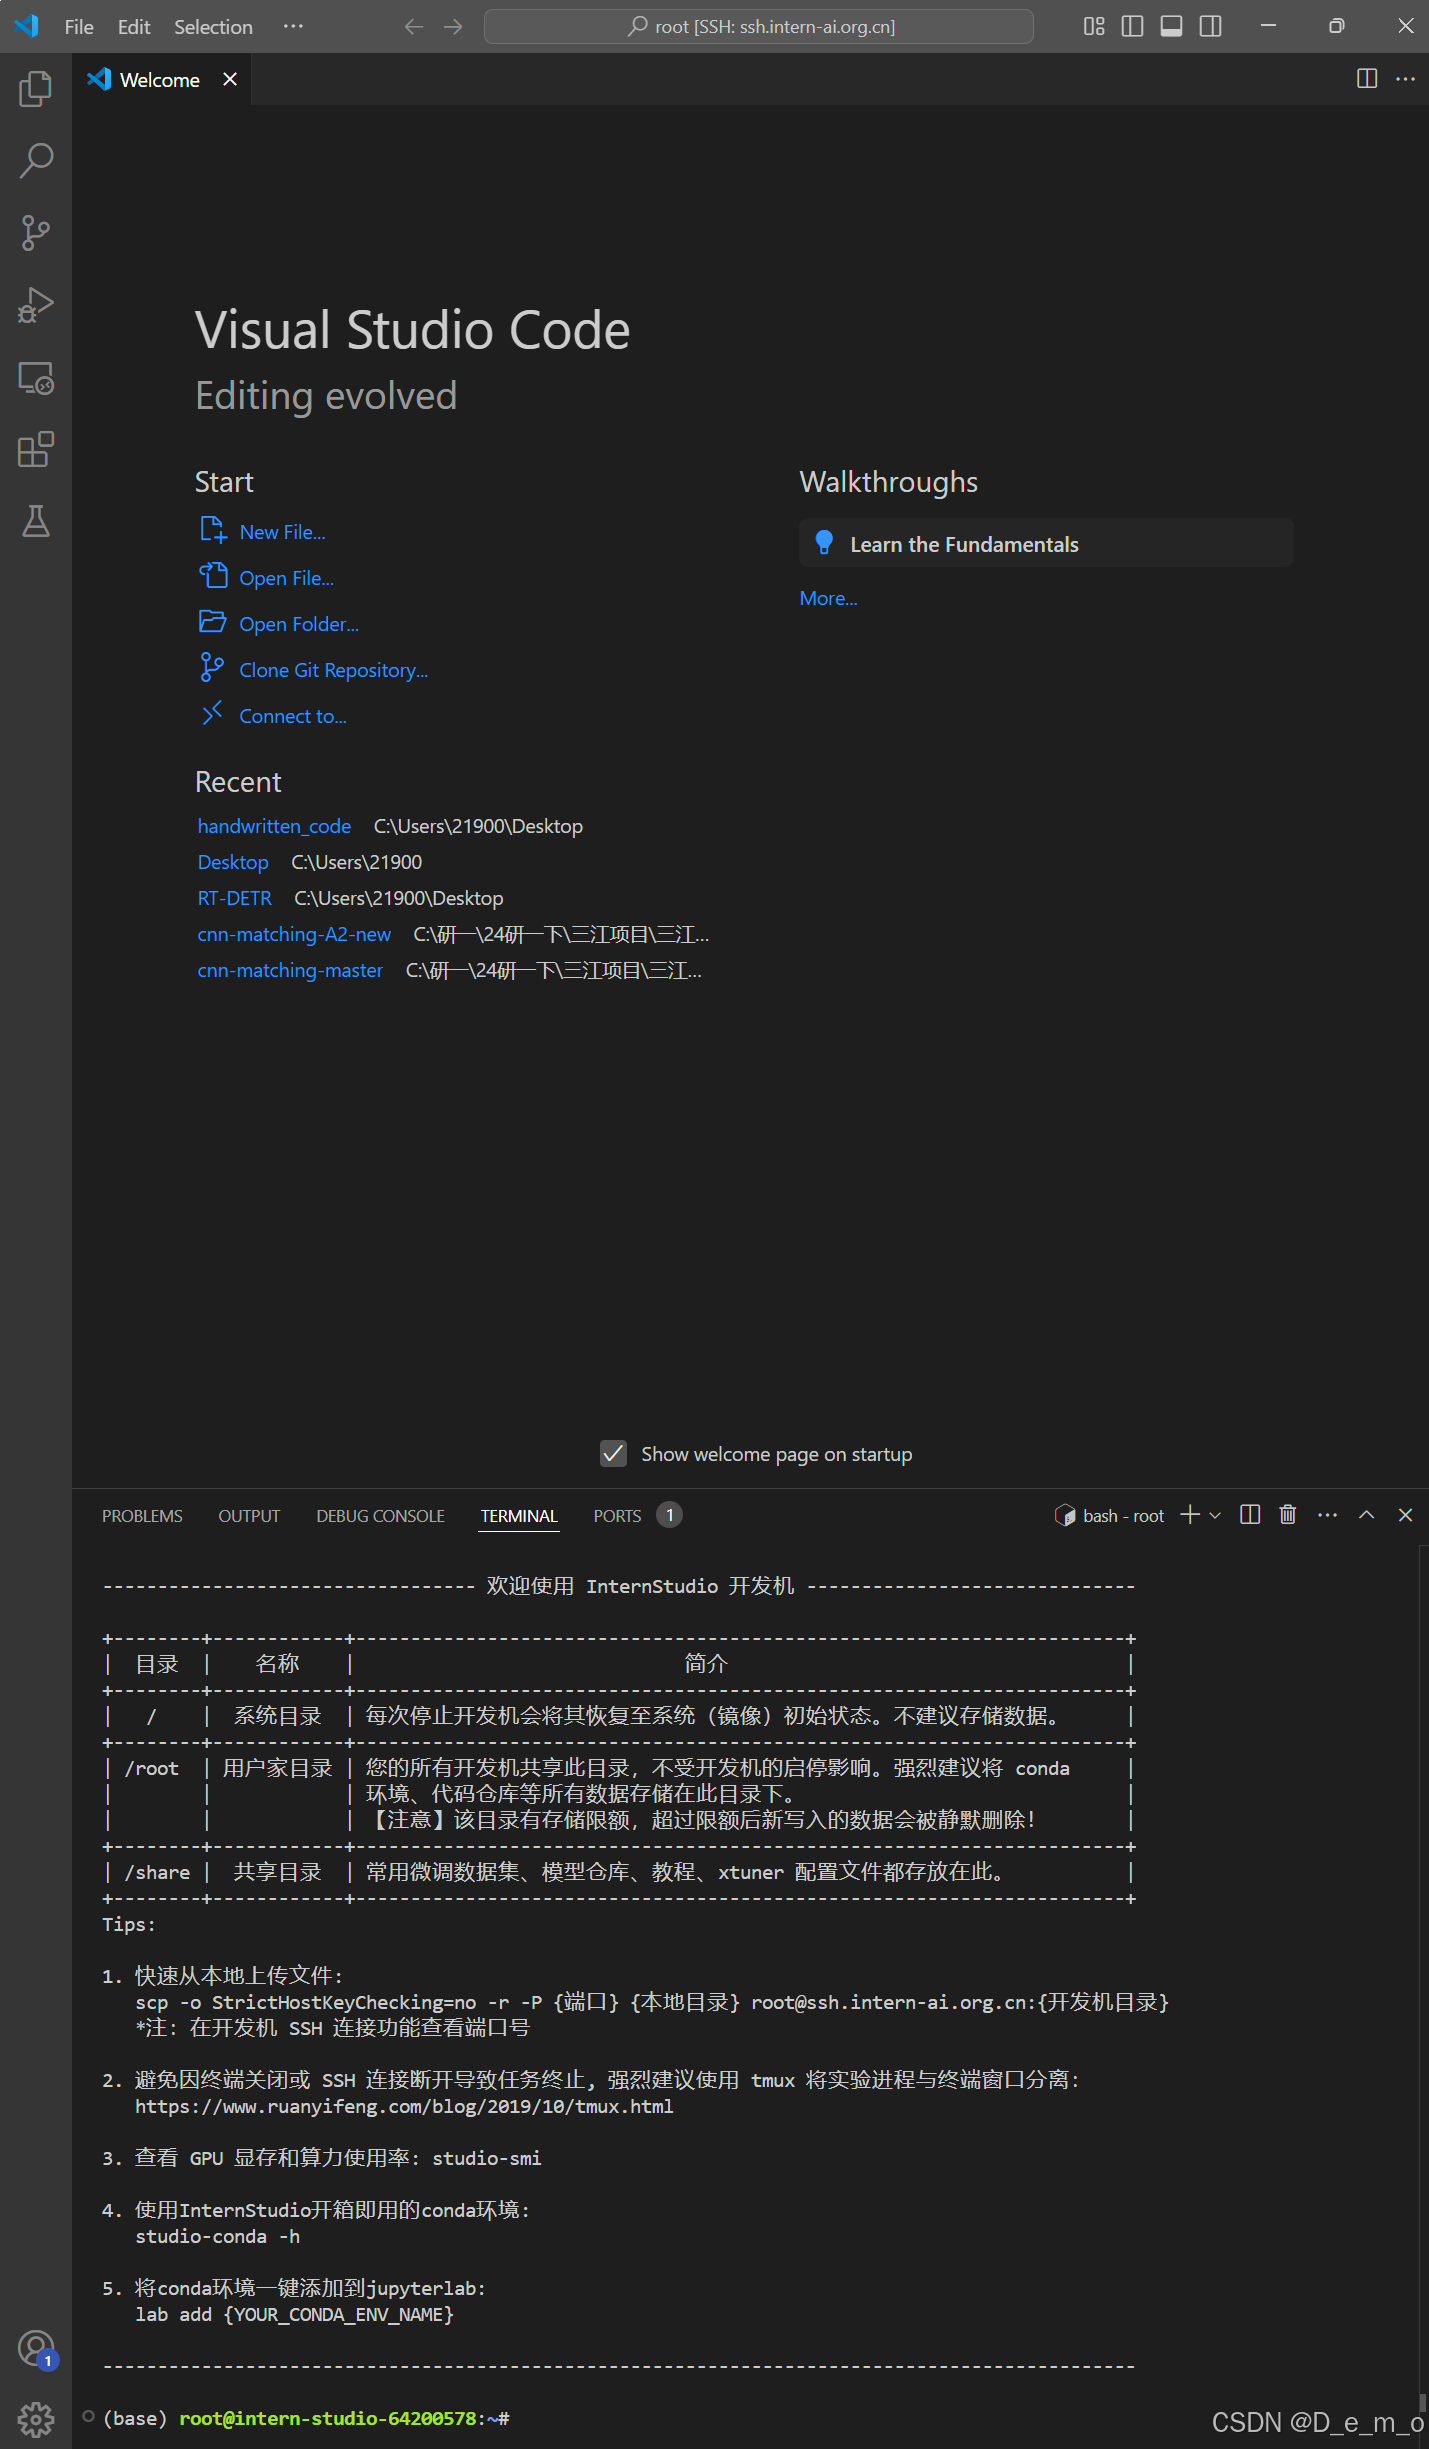Go back with the left arrow
1429x2449 pixels.
[414, 27]
